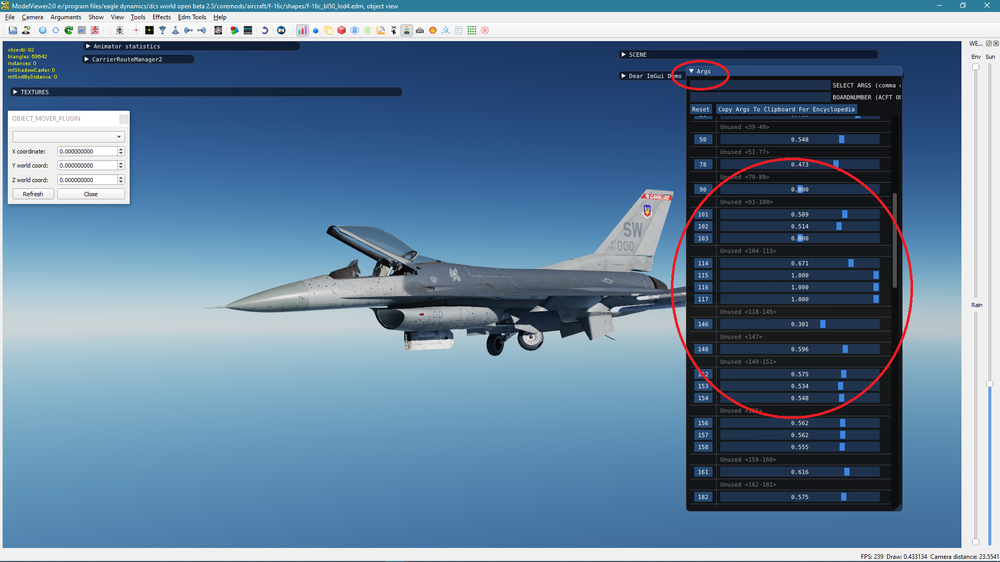Open the File menu
This screenshot has height=562, width=1000.
point(10,17)
